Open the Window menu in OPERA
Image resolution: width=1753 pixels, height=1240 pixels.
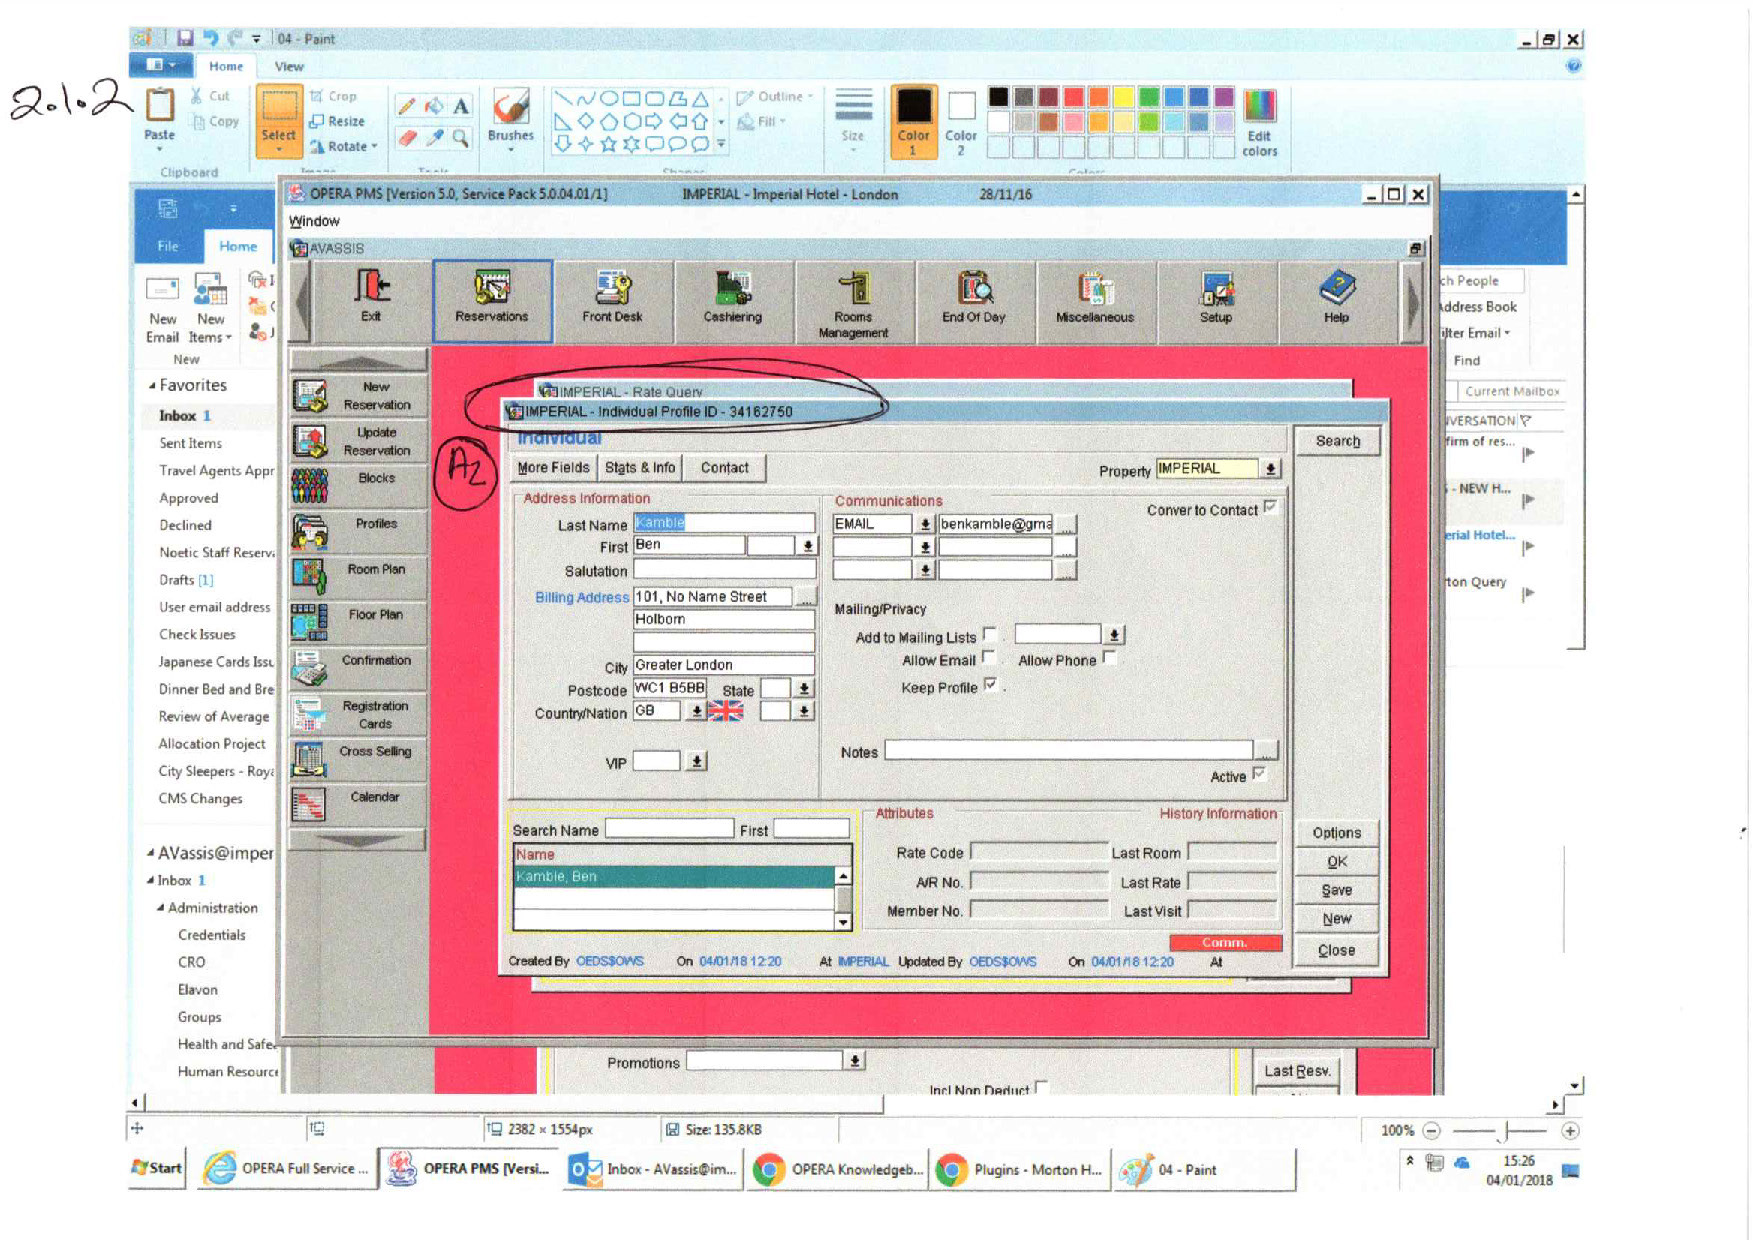coord(314,221)
